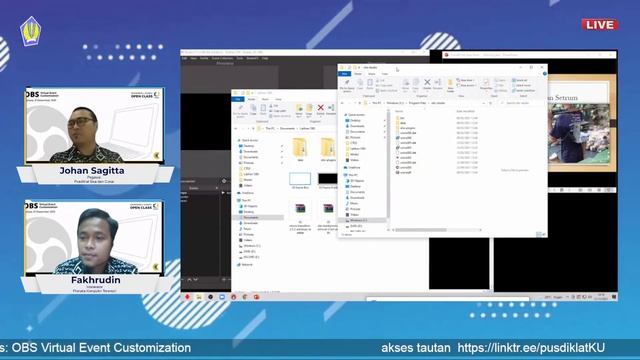Open the gear settings icon in OBS window
Viewport: 640px width, 360px height.
click(x=224, y=181)
